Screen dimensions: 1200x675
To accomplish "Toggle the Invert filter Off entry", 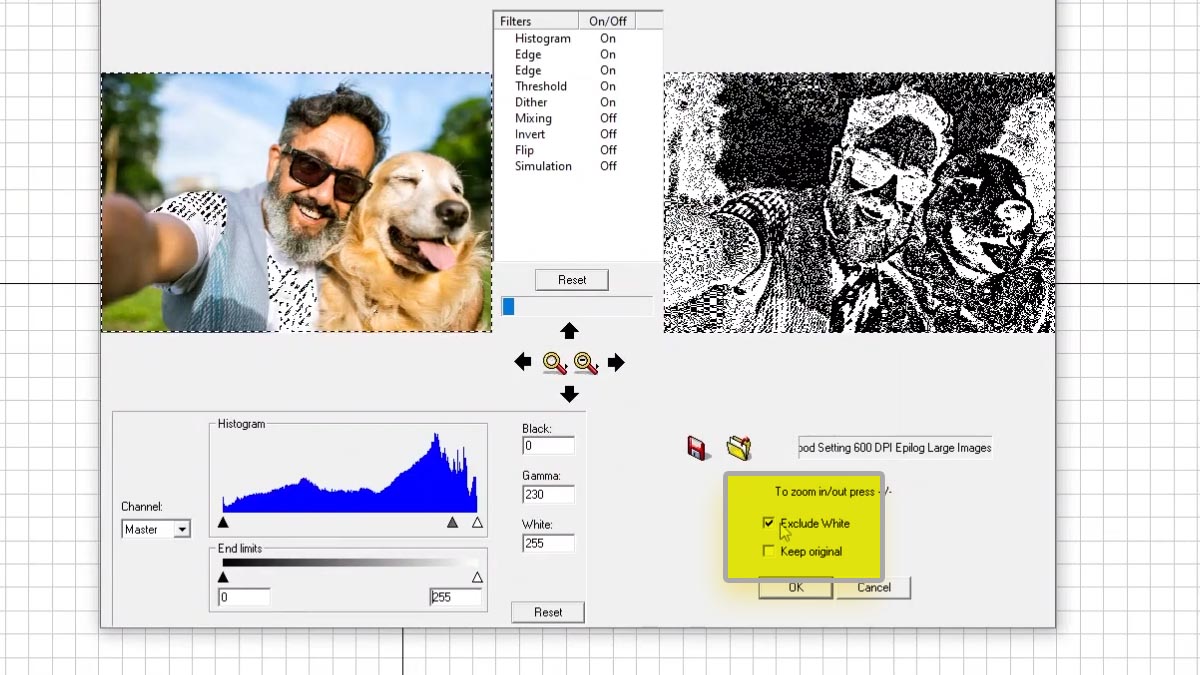I will click(x=608, y=134).
